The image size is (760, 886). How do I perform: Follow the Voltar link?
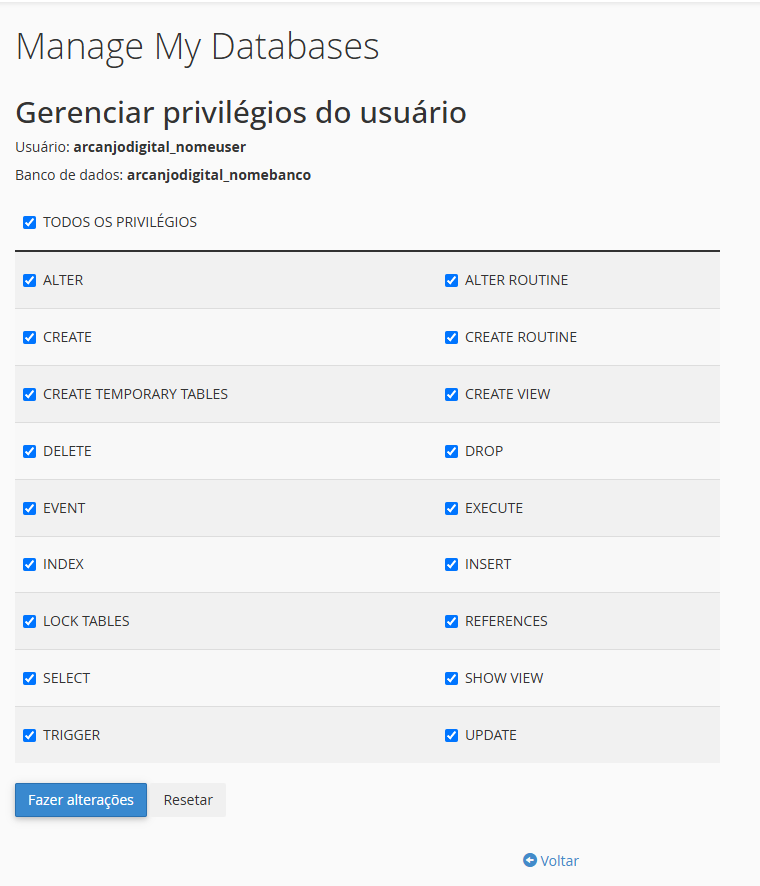coord(559,860)
